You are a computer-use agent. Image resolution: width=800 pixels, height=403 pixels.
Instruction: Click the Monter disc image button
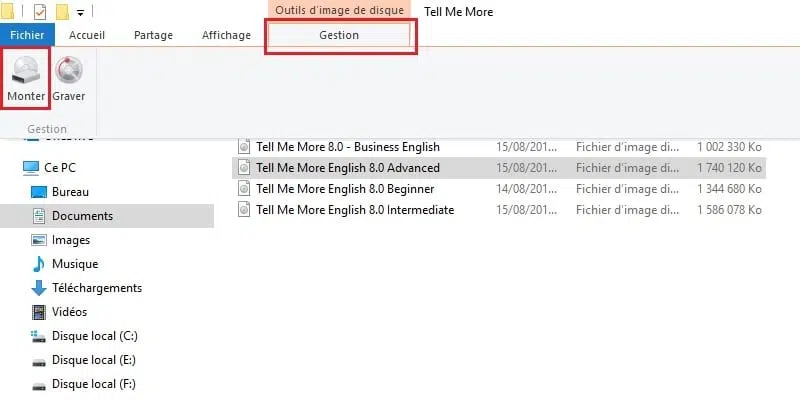[26, 78]
